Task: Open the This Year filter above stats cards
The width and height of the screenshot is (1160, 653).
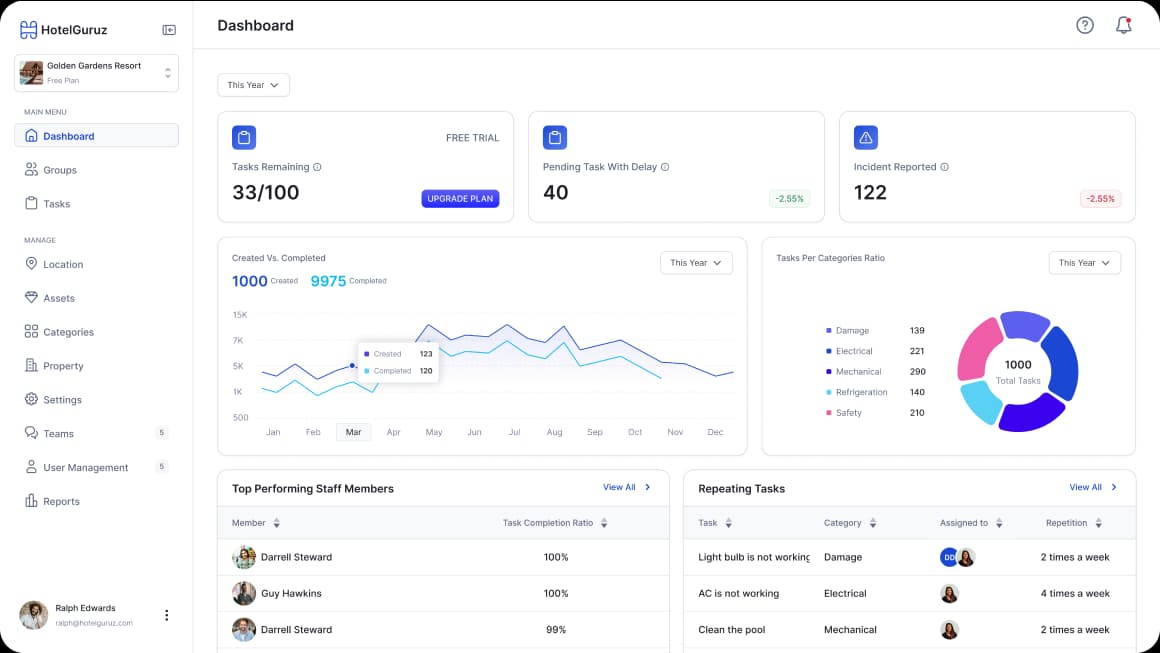Action: (x=253, y=85)
